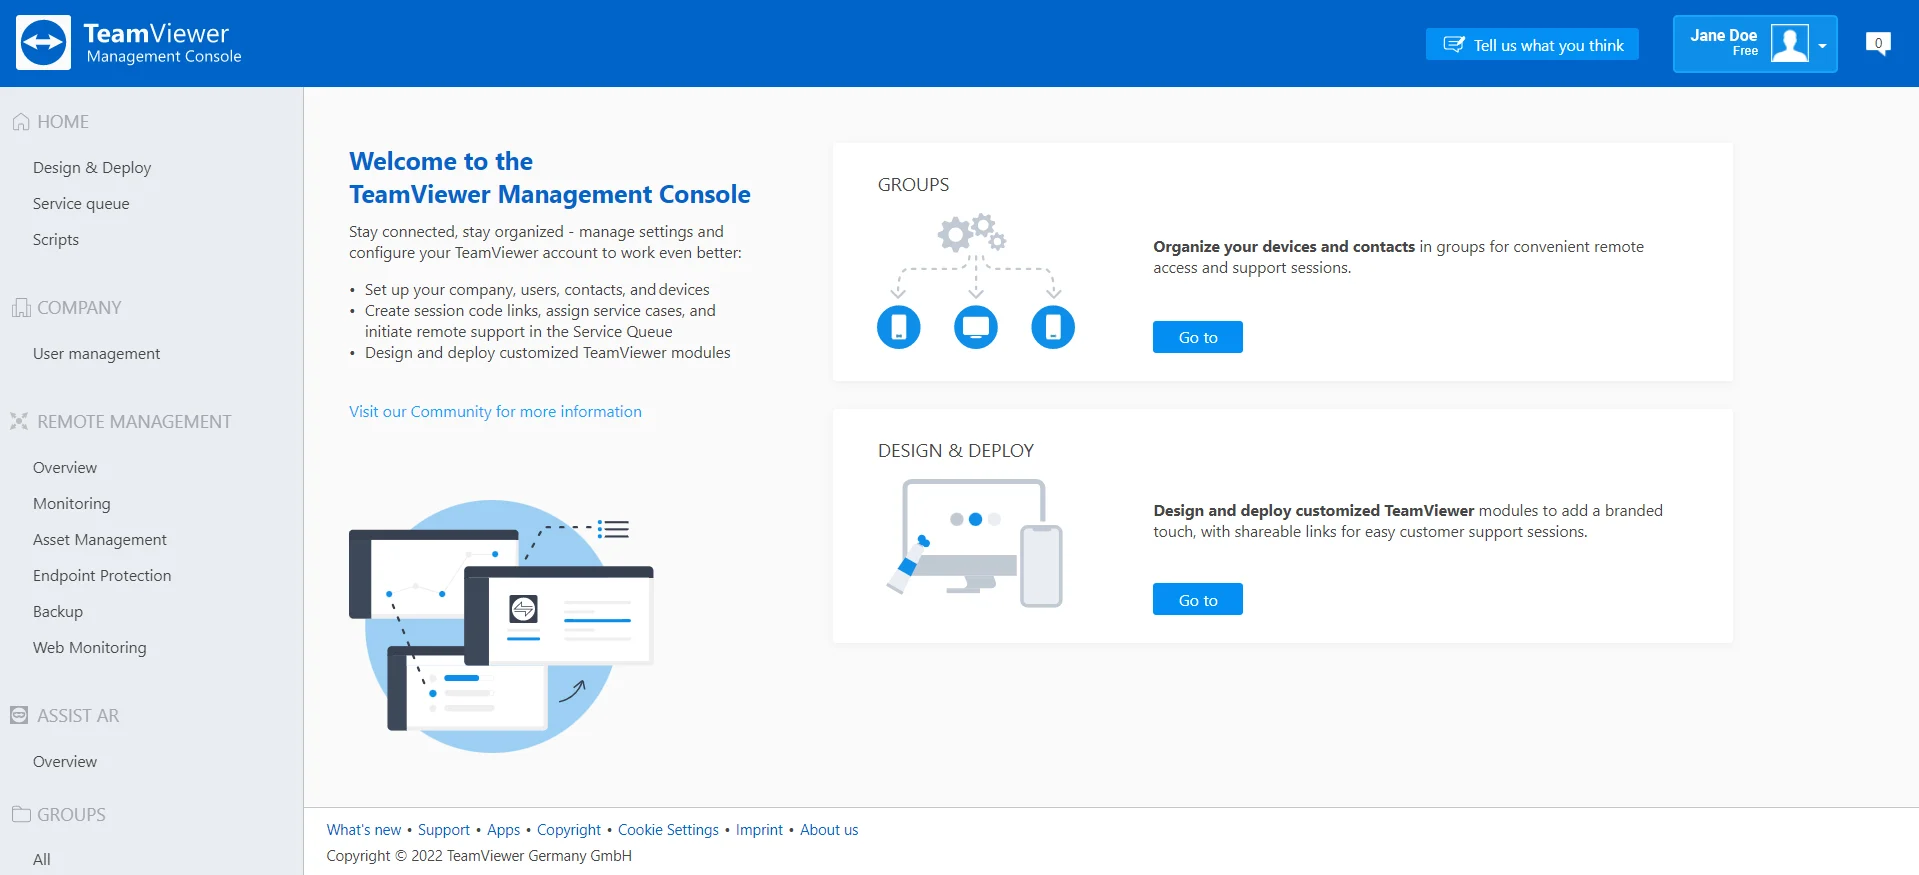This screenshot has height=875, width=1919.
Task: Click the Welcome to the TeamViewer heading
Action: [x=549, y=178]
